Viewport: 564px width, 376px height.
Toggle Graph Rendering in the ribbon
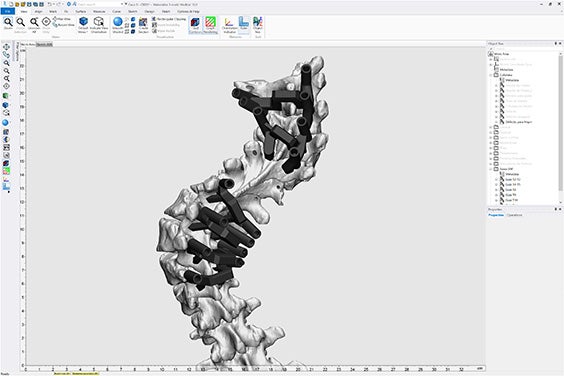210,25
